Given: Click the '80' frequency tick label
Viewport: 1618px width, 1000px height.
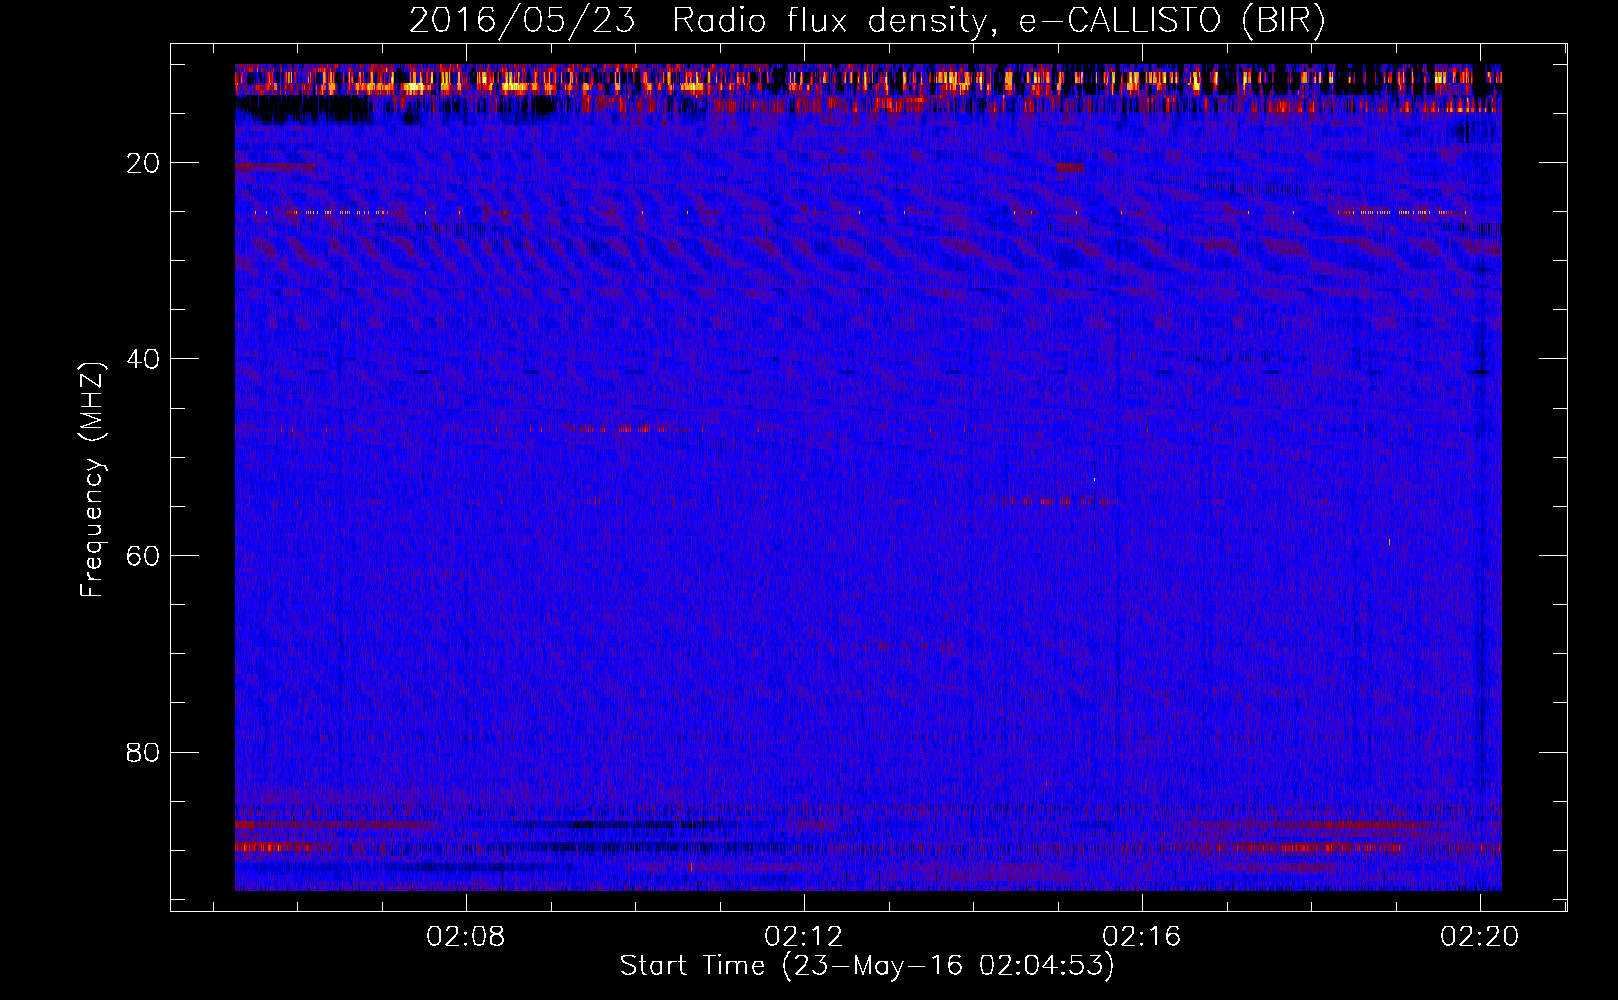Looking at the screenshot, I should pos(143,752).
